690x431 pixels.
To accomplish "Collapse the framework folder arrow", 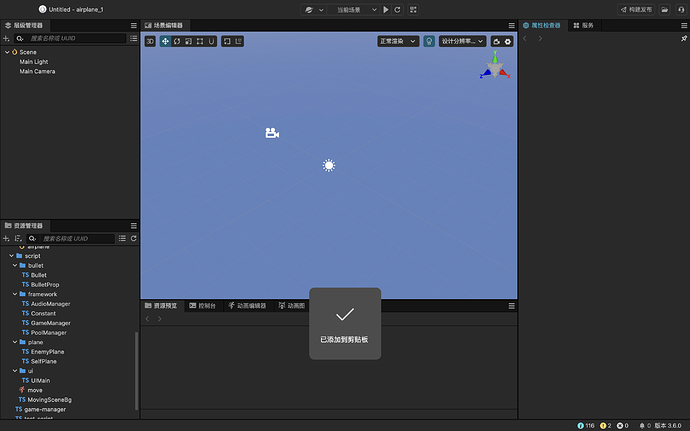I will (x=15, y=294).
